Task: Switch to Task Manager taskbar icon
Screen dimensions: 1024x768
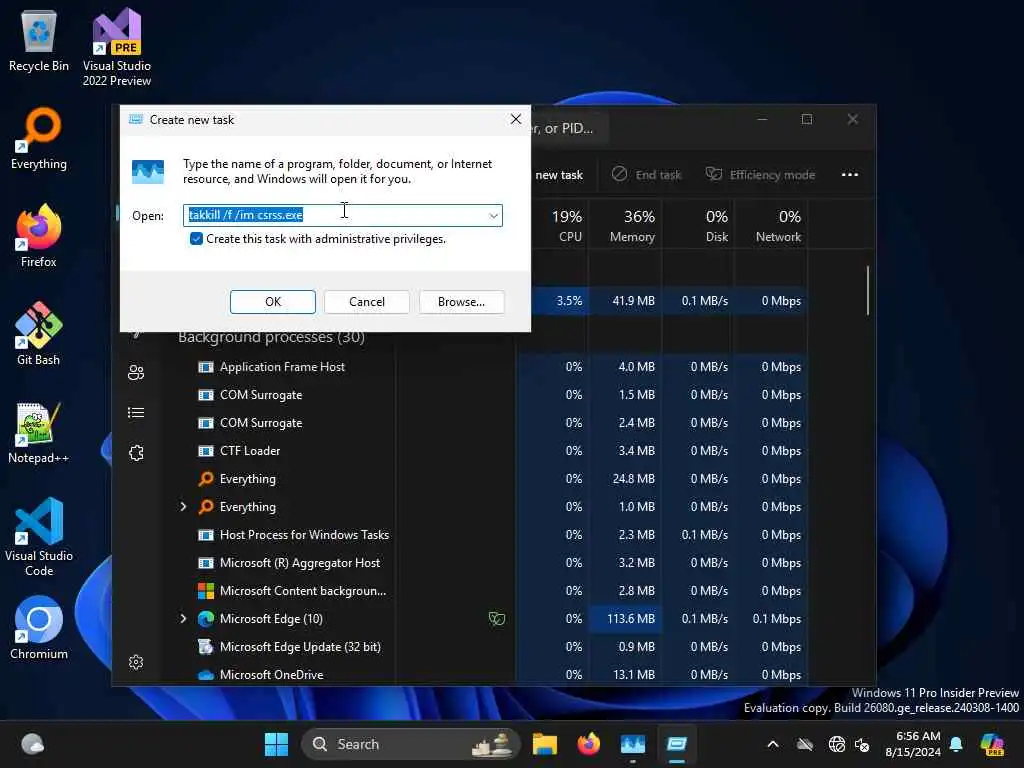Action: 633,744
